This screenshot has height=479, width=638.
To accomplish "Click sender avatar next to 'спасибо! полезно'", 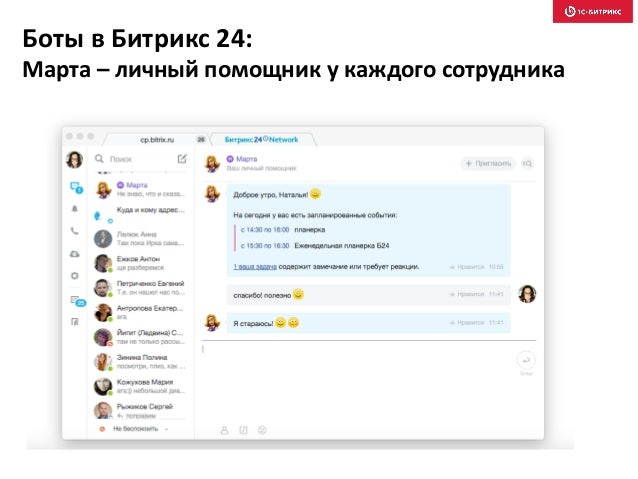I will 527,294.
